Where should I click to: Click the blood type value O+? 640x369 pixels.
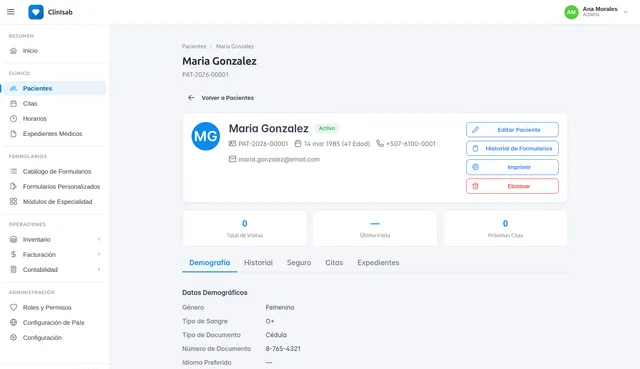[270, 321]
